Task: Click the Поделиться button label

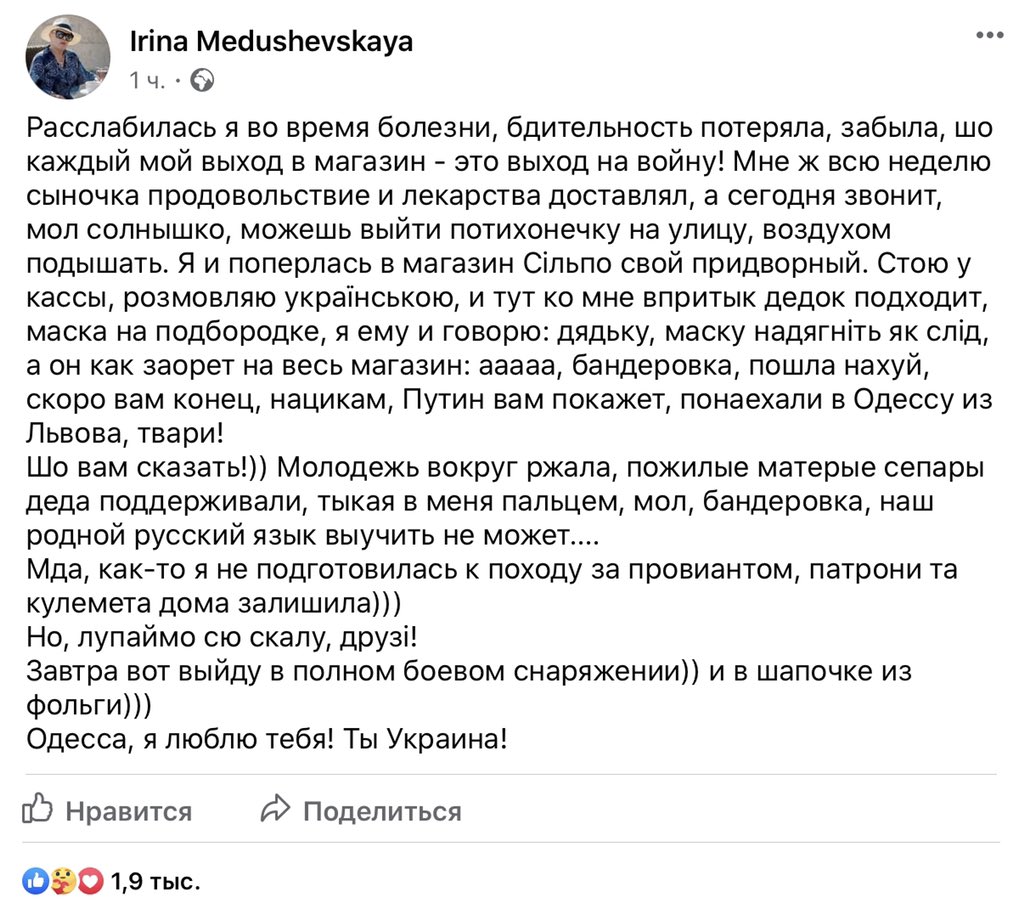Action: [x=382, y=812]
